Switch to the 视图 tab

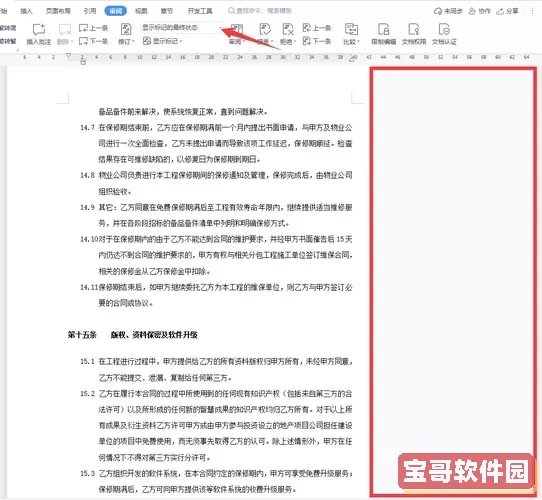point(141,11)
